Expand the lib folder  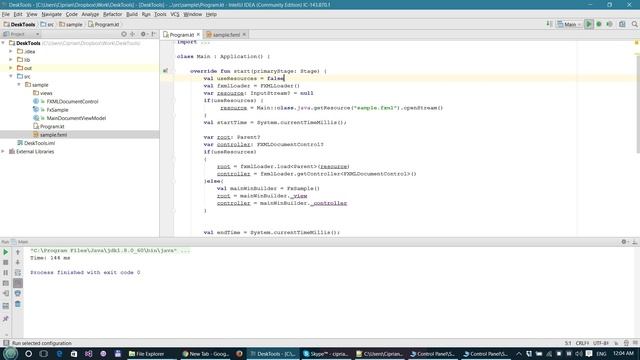click(11, 60)
